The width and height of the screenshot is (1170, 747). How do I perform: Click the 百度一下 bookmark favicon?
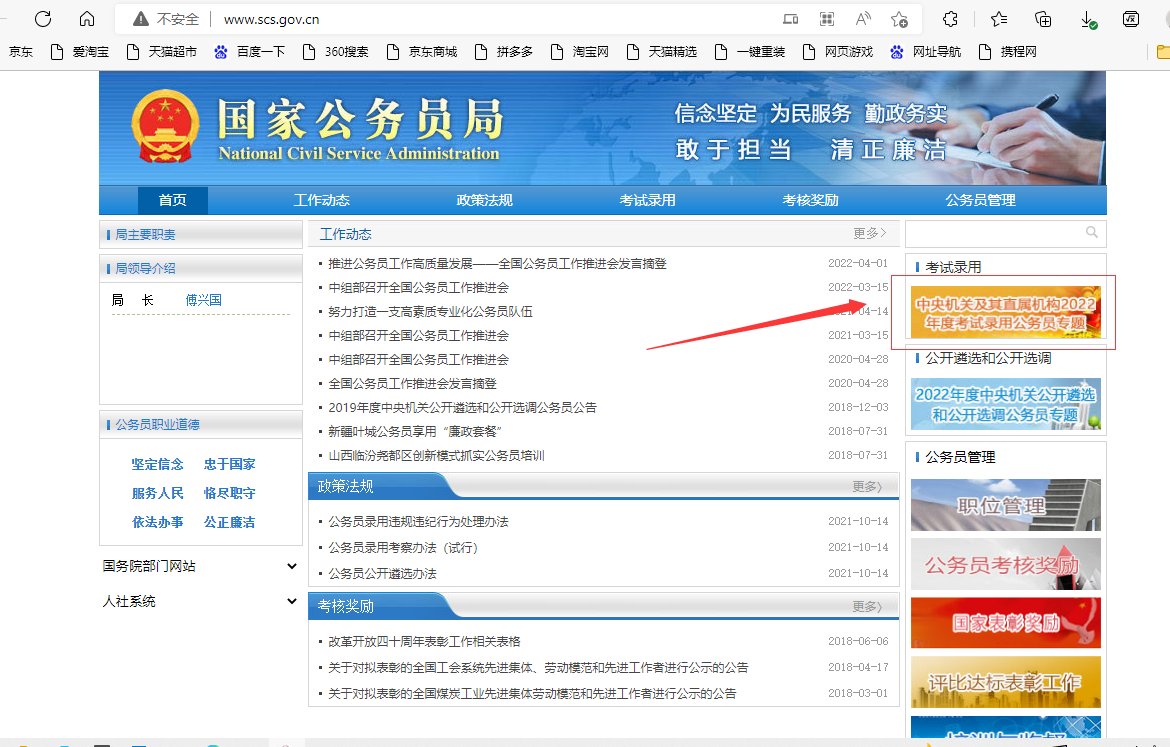pos(222,51)
